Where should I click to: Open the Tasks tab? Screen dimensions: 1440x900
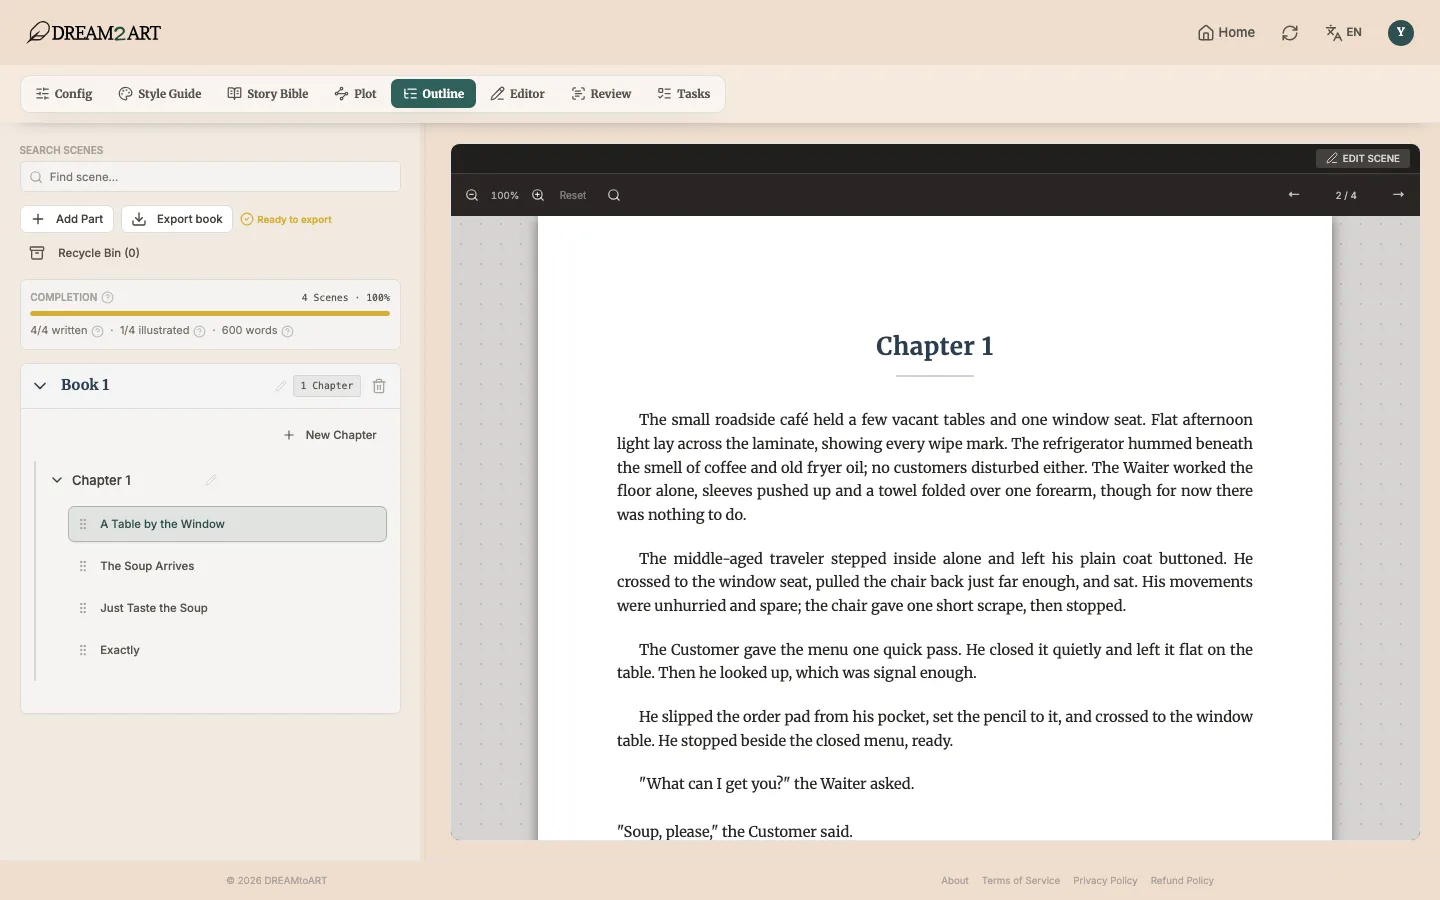click(x=684, y=94)
